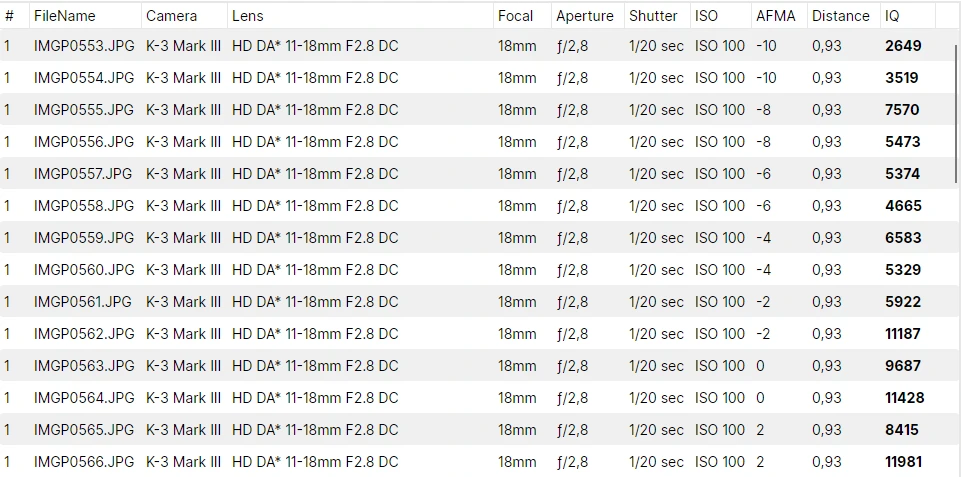Screen dimensions: 961x477
Task: Click the # column header
Action: click(x=9, y=16)
